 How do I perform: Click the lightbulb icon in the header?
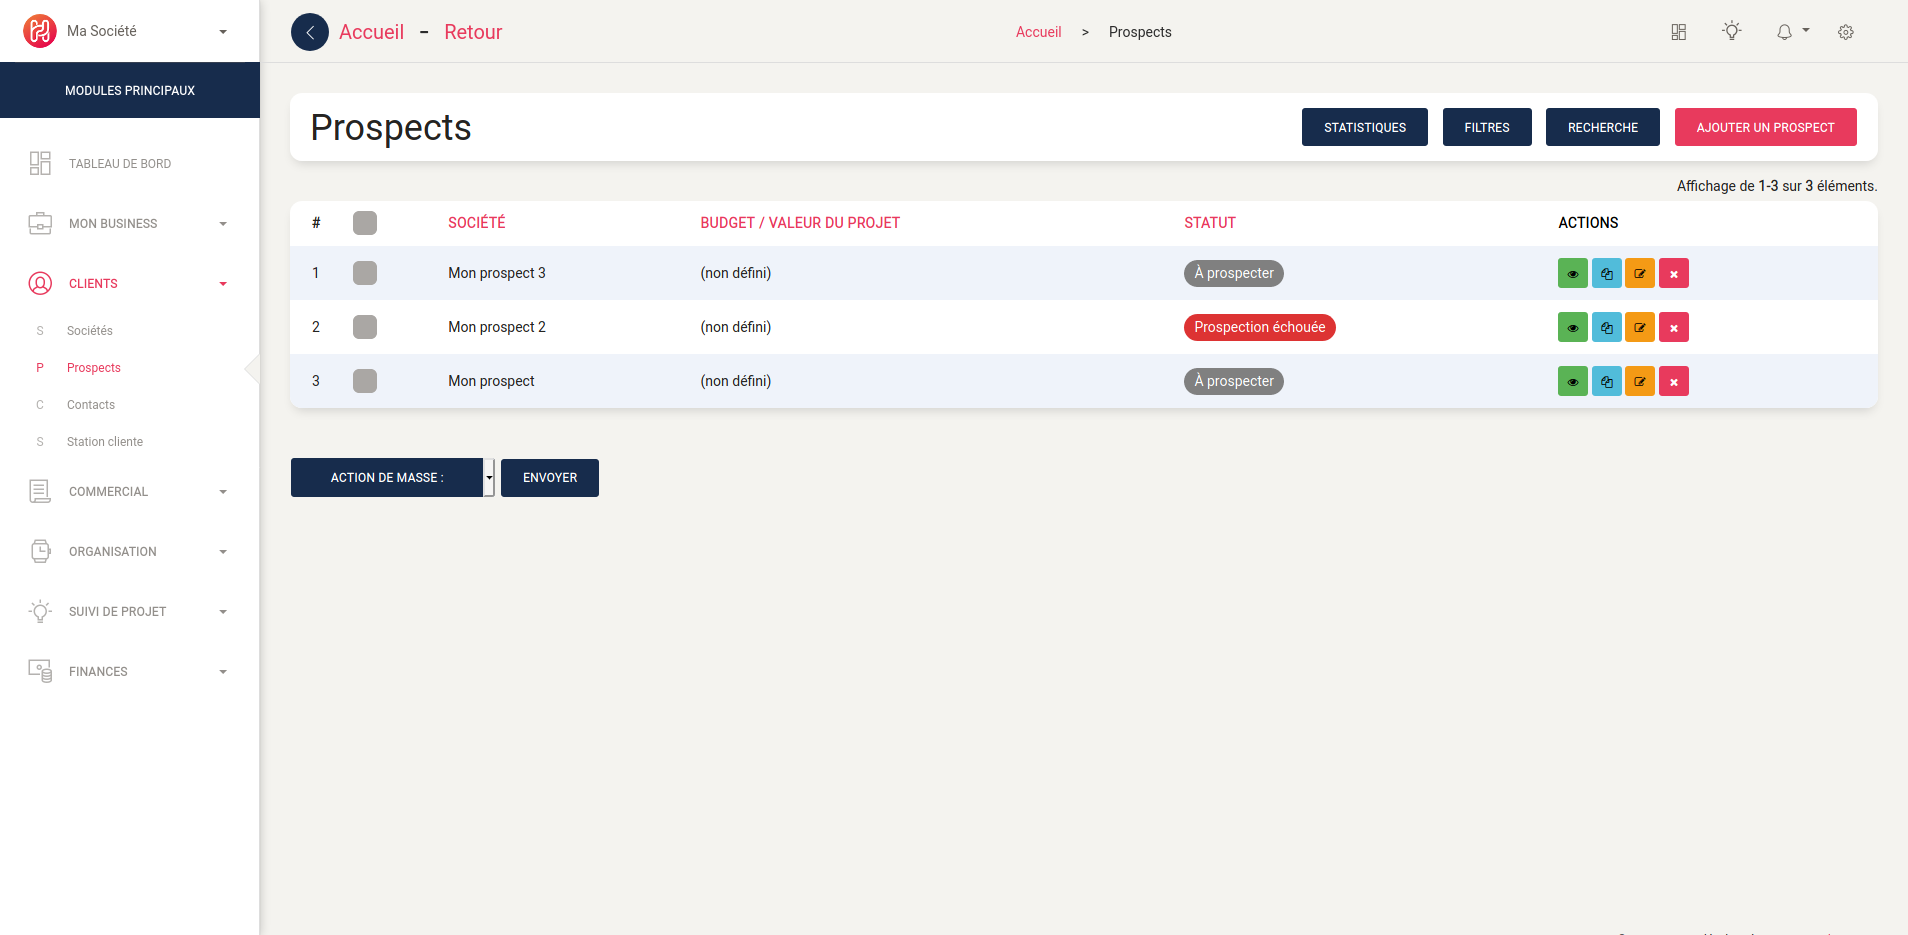[1732, 31]
